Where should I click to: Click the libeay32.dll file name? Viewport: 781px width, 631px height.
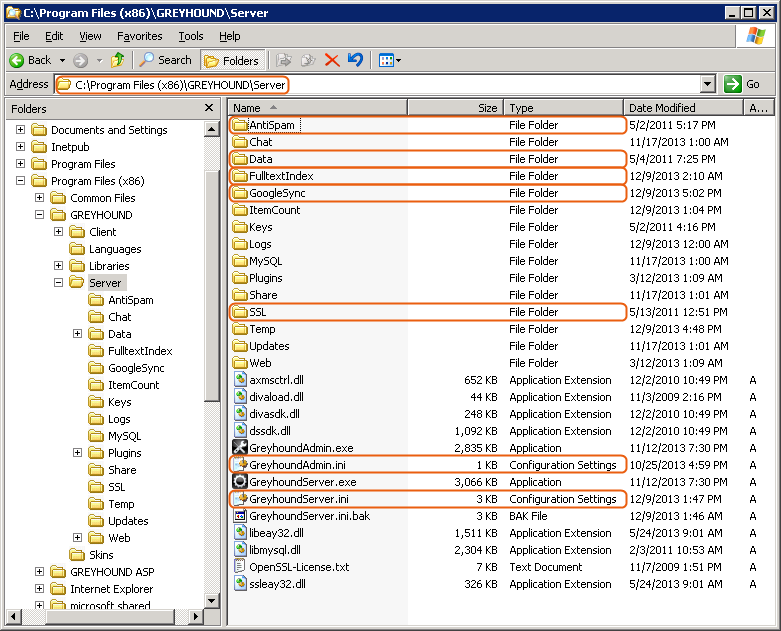(276, 533)
